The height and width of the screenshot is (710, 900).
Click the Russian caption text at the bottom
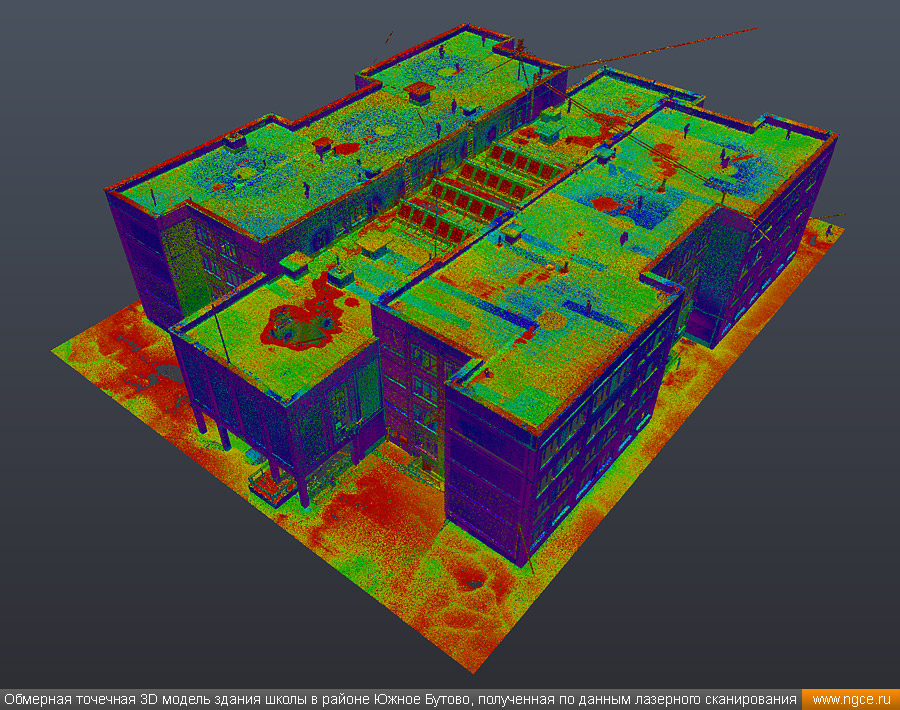pyautogui.click(x=400, y=700)
